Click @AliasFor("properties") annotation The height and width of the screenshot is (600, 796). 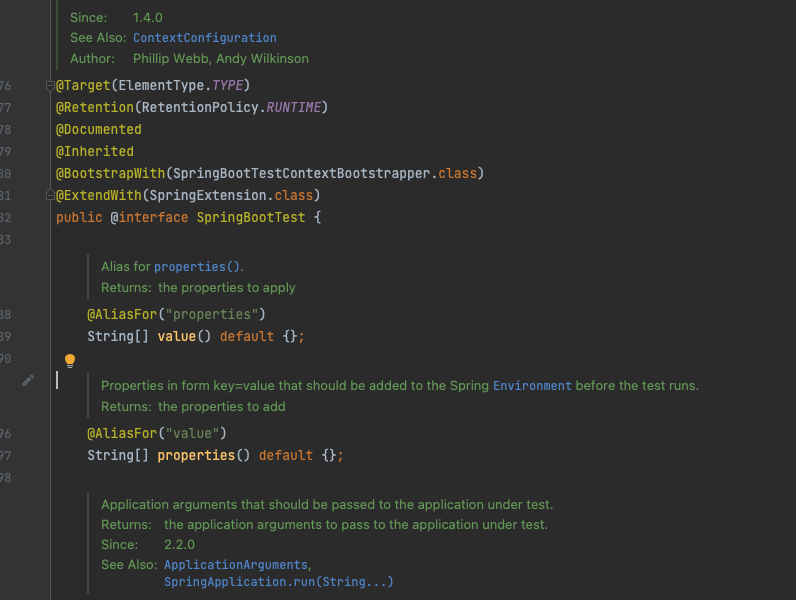(176, 315)
